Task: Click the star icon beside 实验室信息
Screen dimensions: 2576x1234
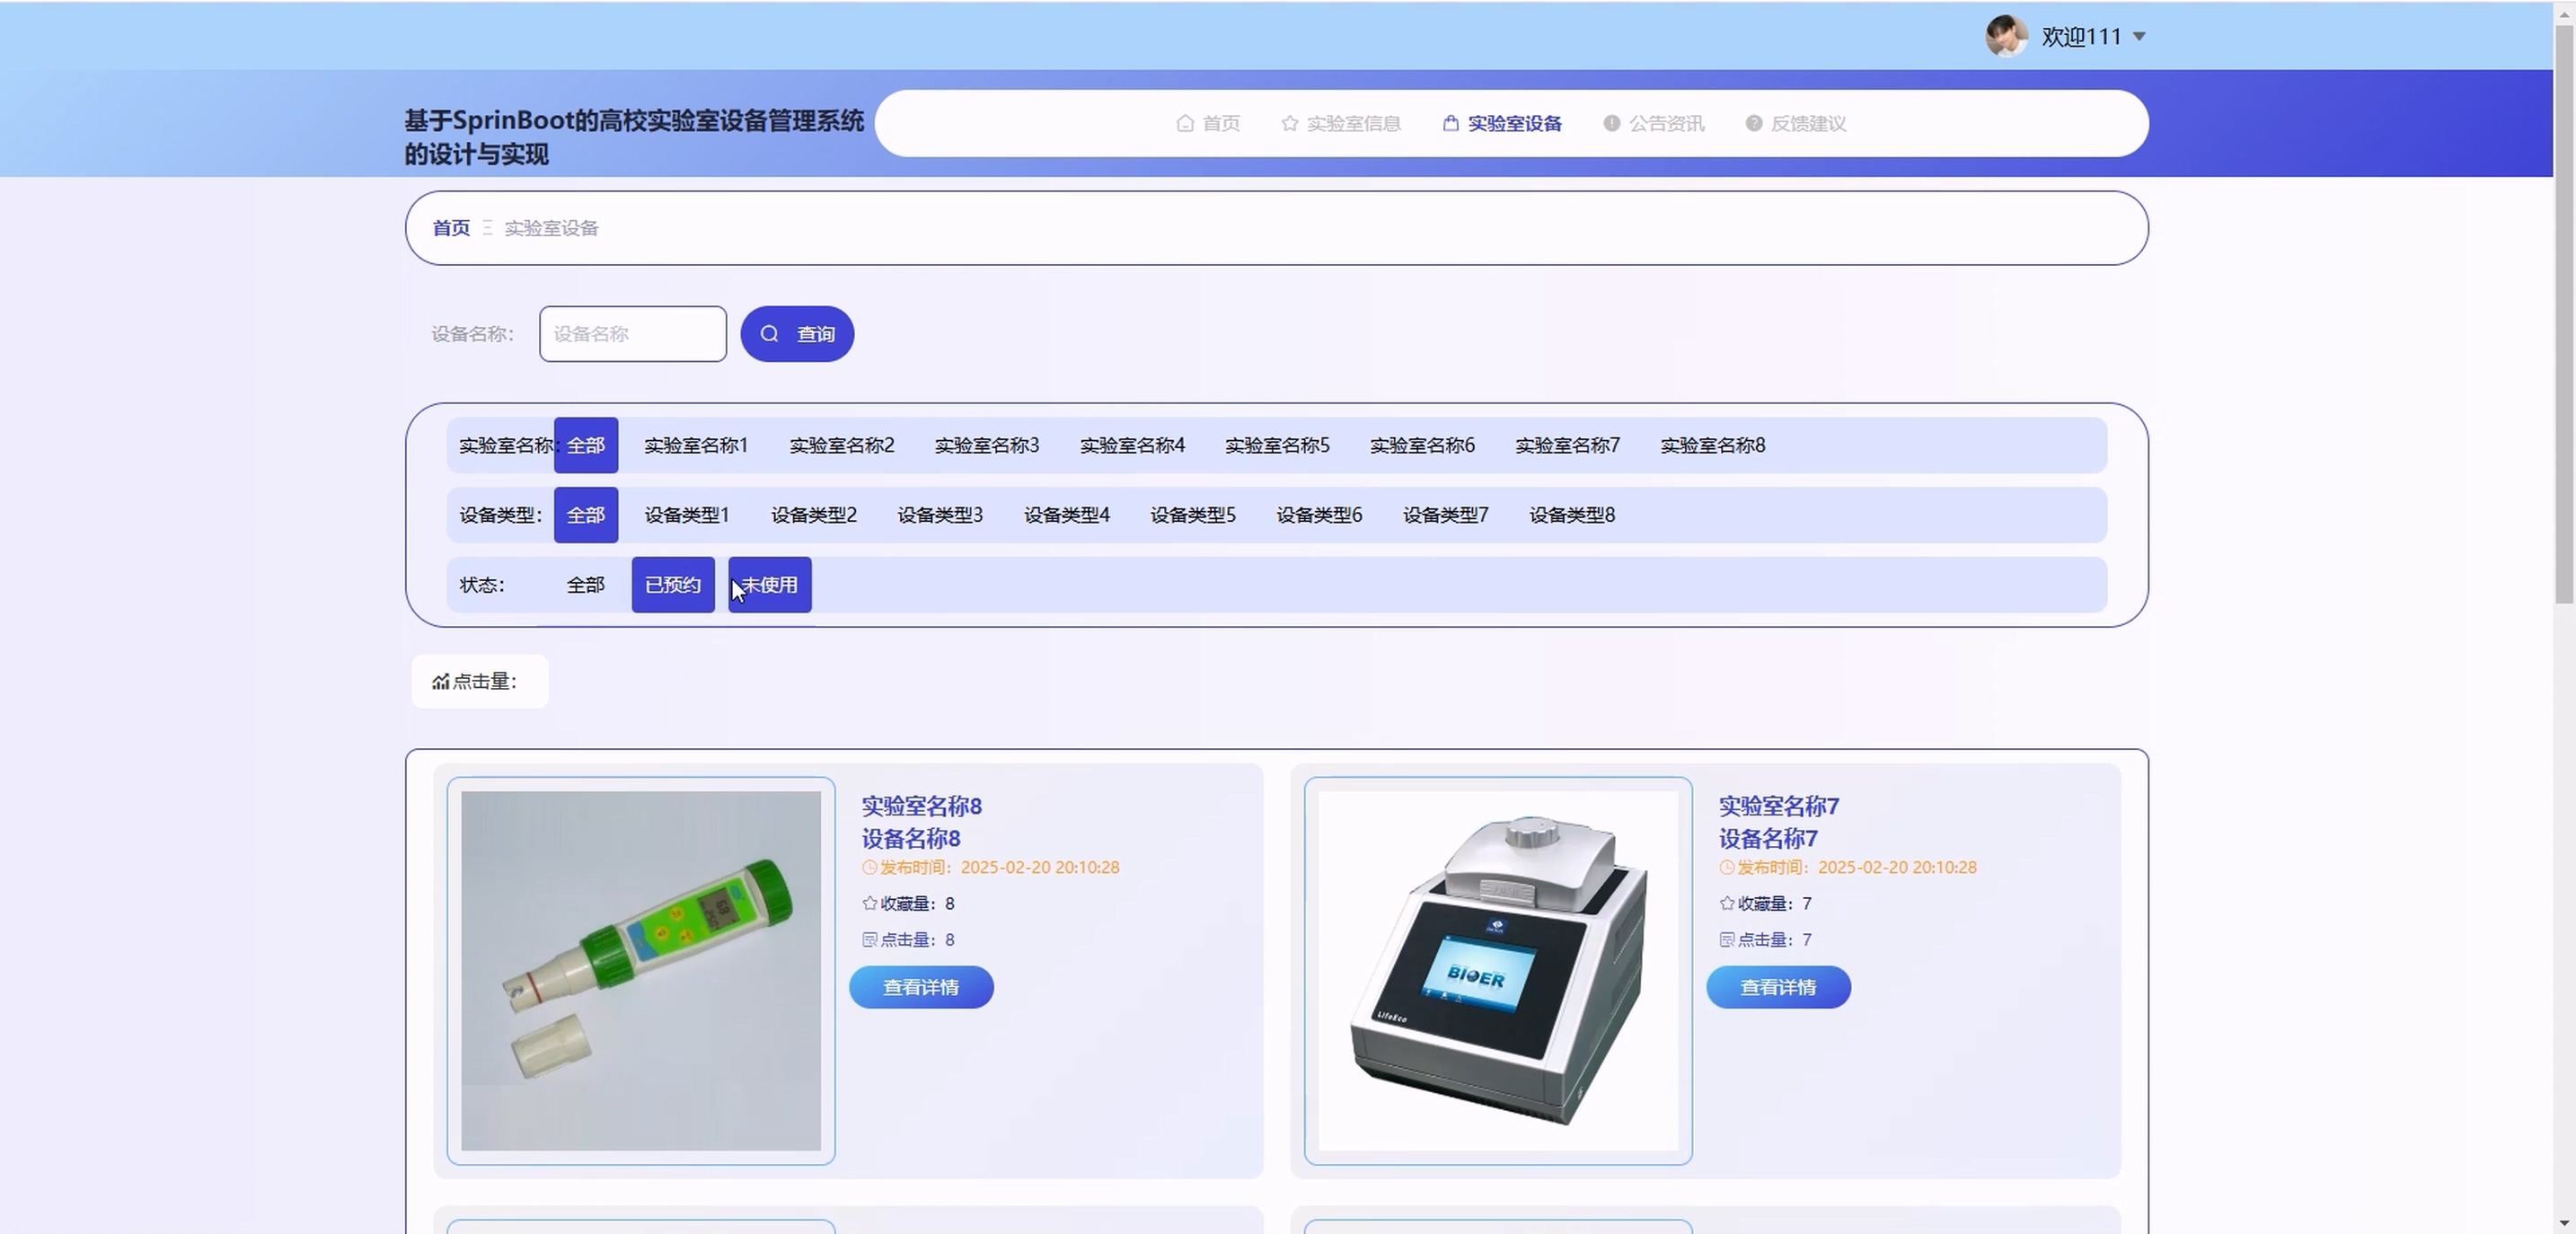Action: pos(1290,123)
